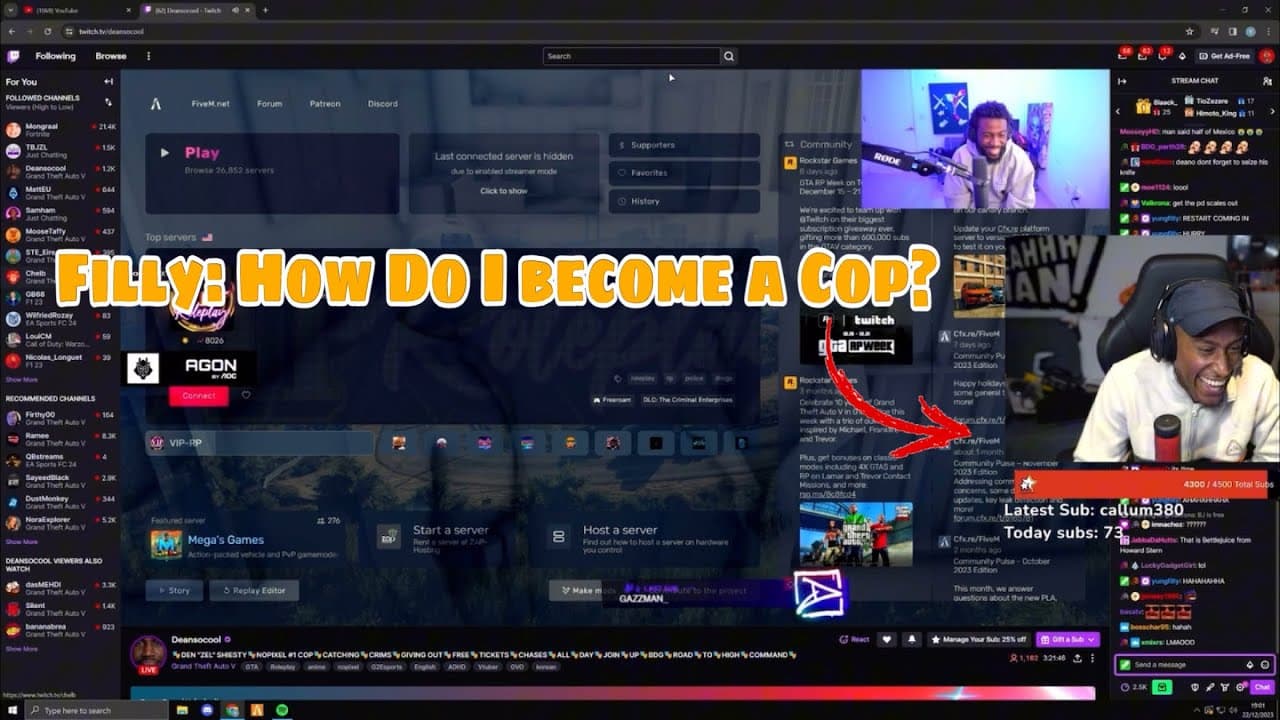Claim the green channel points bonus
1280x720 pixels.
click(x=1160, y=687)
